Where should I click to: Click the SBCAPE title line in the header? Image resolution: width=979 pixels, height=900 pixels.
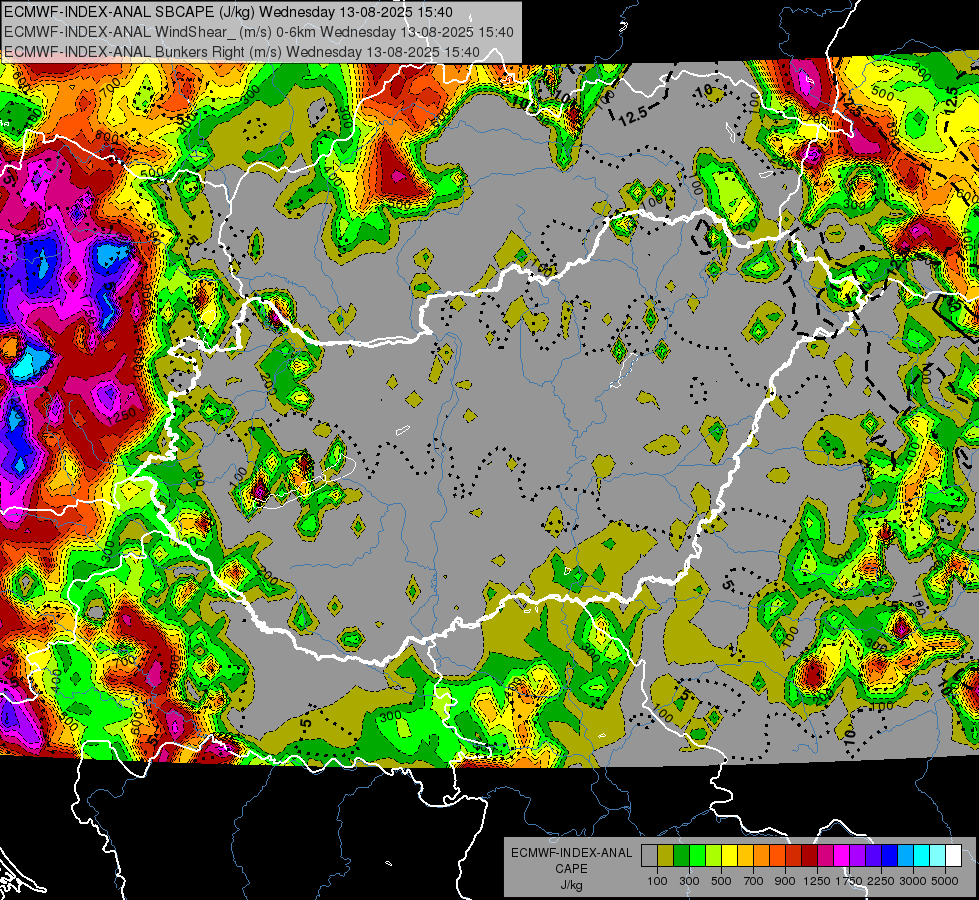228,12
